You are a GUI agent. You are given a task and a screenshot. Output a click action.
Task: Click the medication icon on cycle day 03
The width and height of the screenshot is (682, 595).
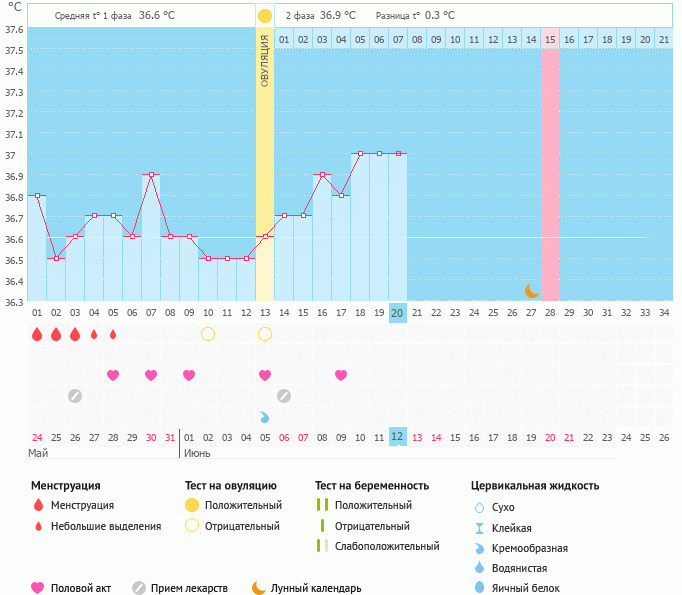tap(75, 396)
